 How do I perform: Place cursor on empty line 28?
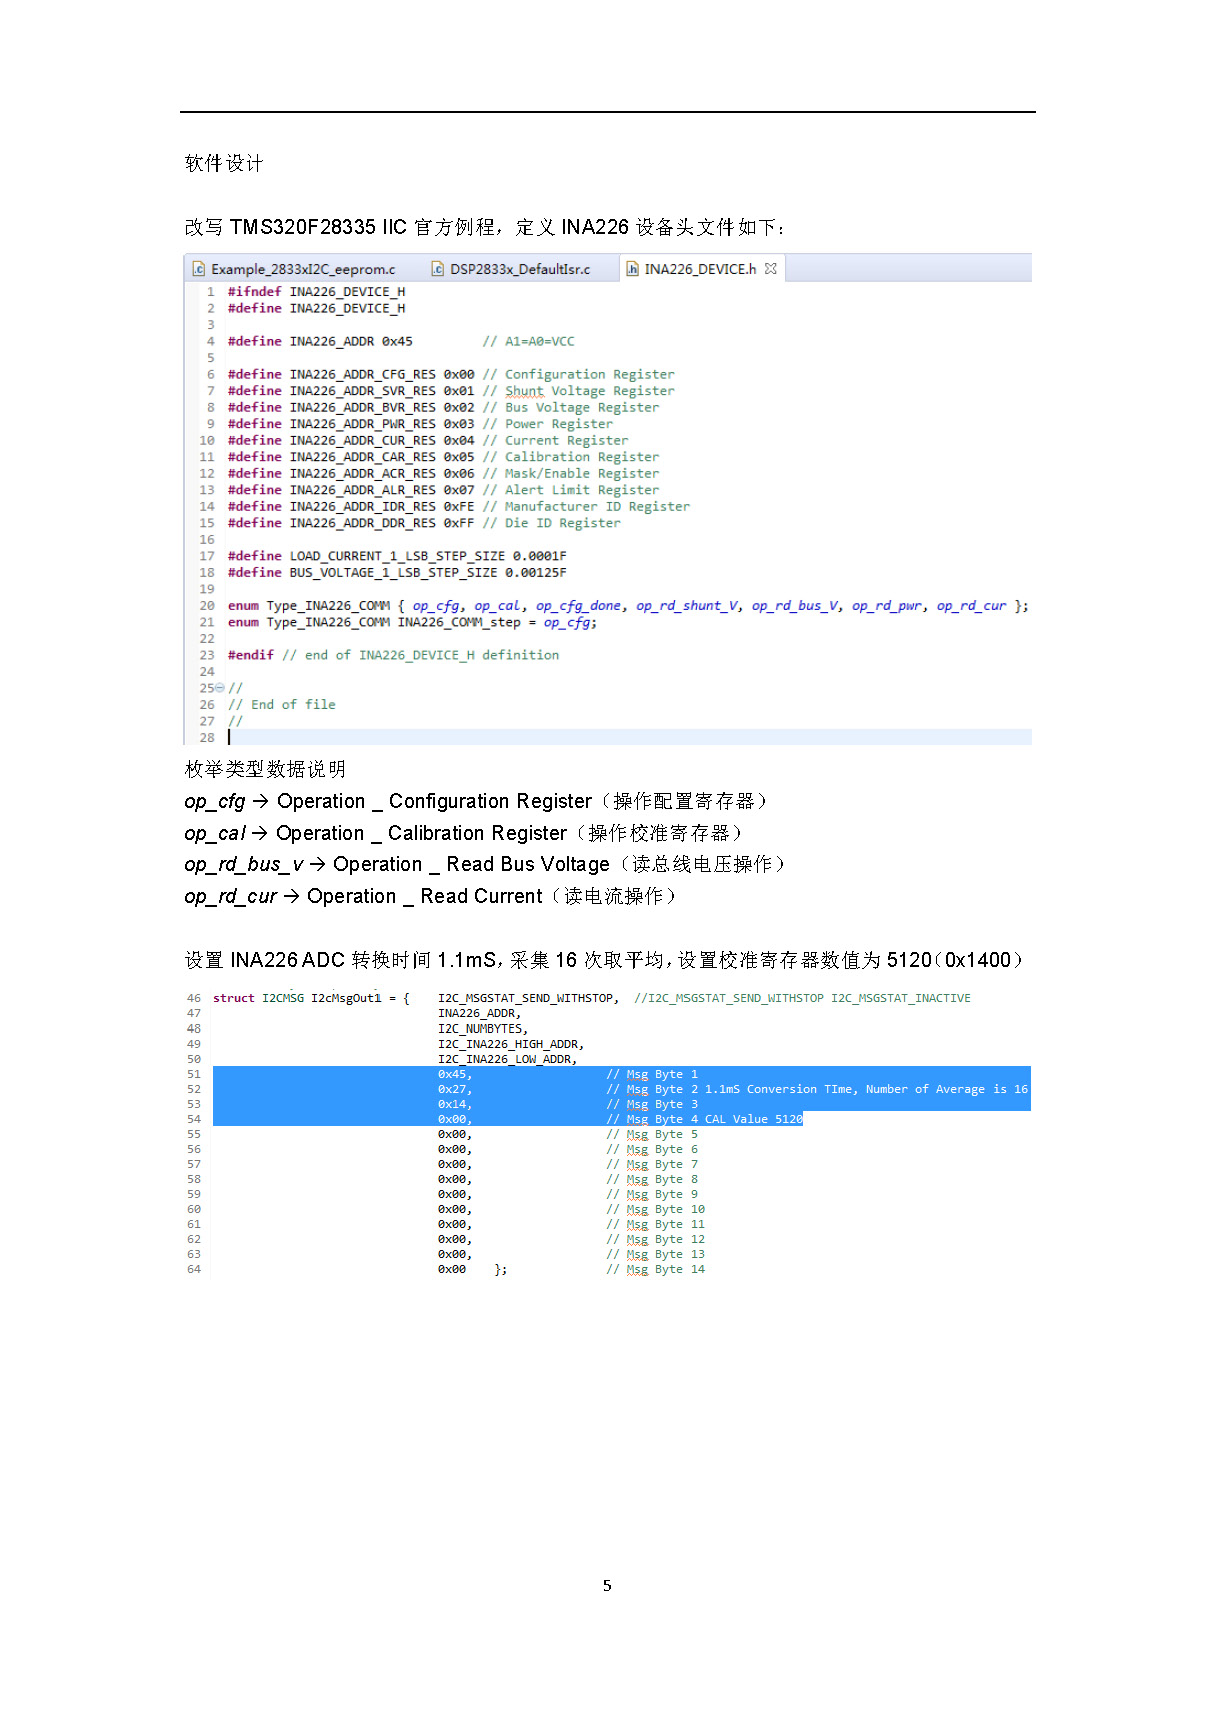pyautogui.click(x=630, y=737)
